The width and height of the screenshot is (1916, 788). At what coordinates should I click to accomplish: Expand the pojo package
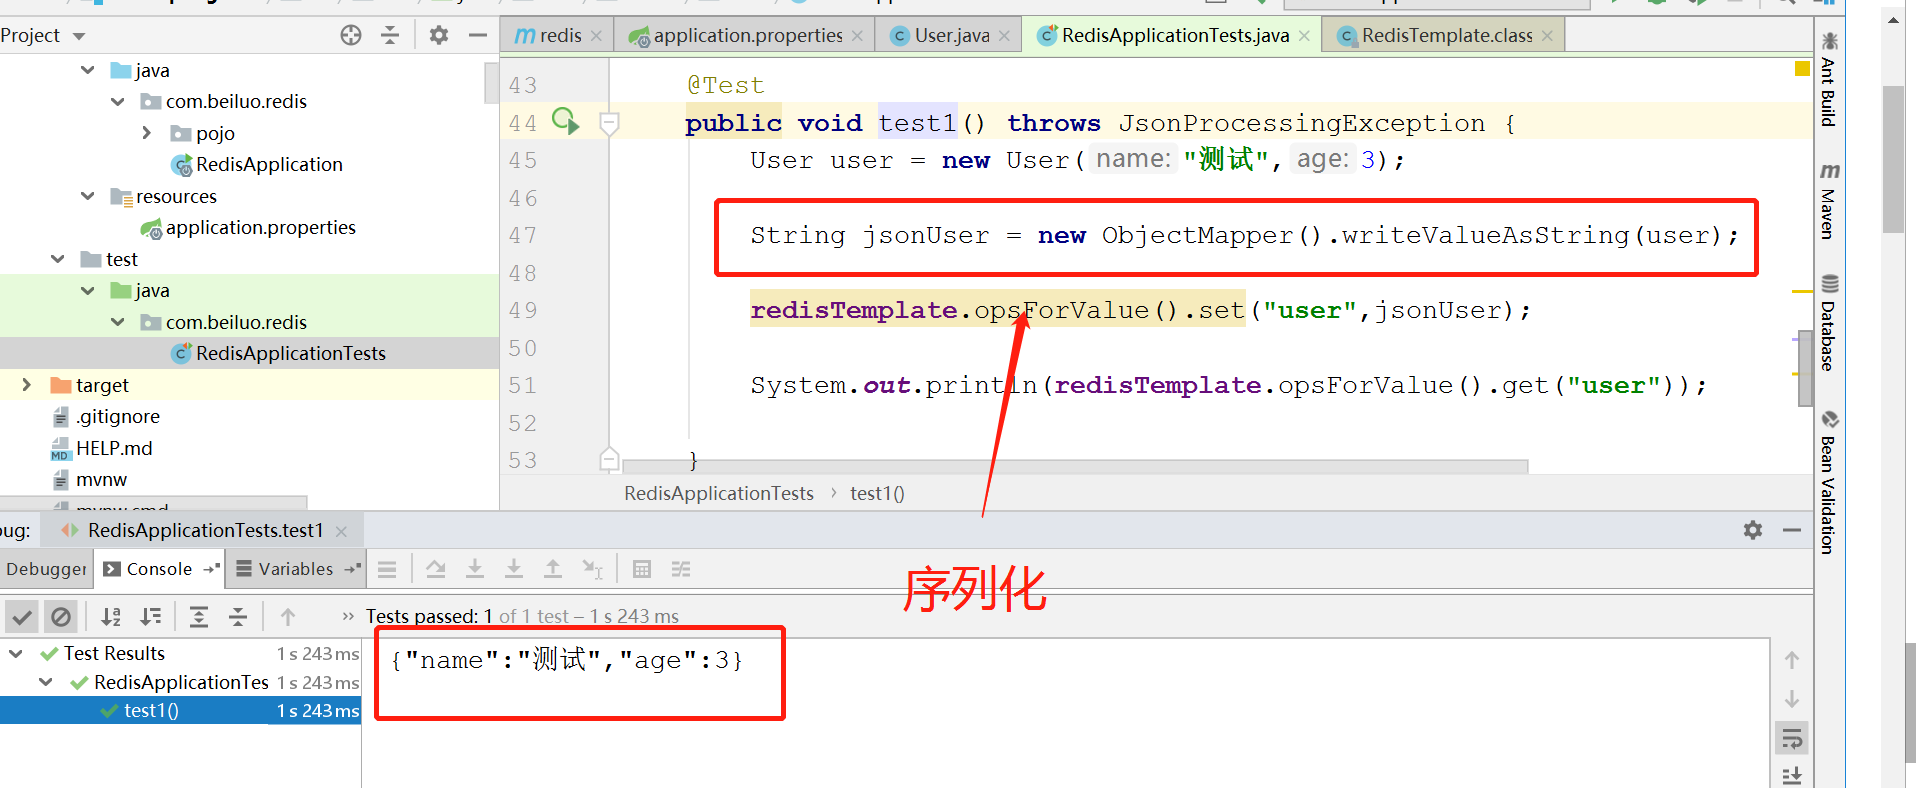pyautogui.click(x=147, y=133)
